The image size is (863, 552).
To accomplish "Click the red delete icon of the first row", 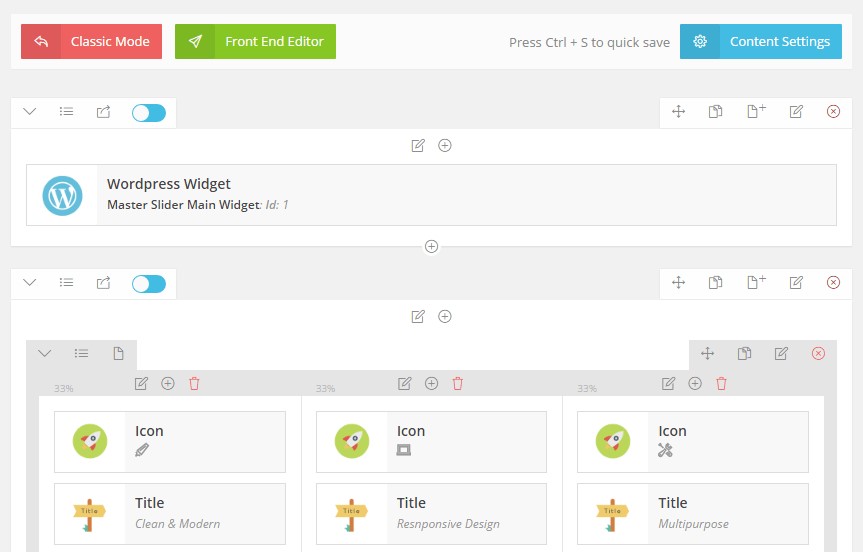I will (833, 112).
